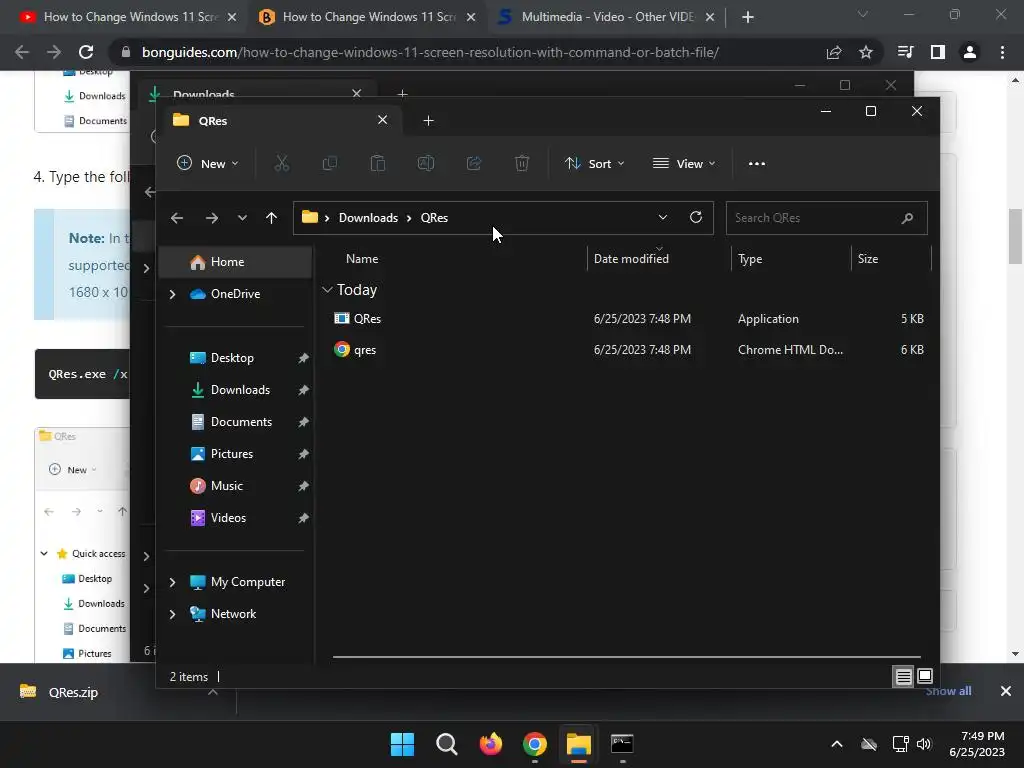This screenshot has width=1024, height=768.
Task: Click the Rename icon in Explorer toolbar
Action: coord(426,163)
